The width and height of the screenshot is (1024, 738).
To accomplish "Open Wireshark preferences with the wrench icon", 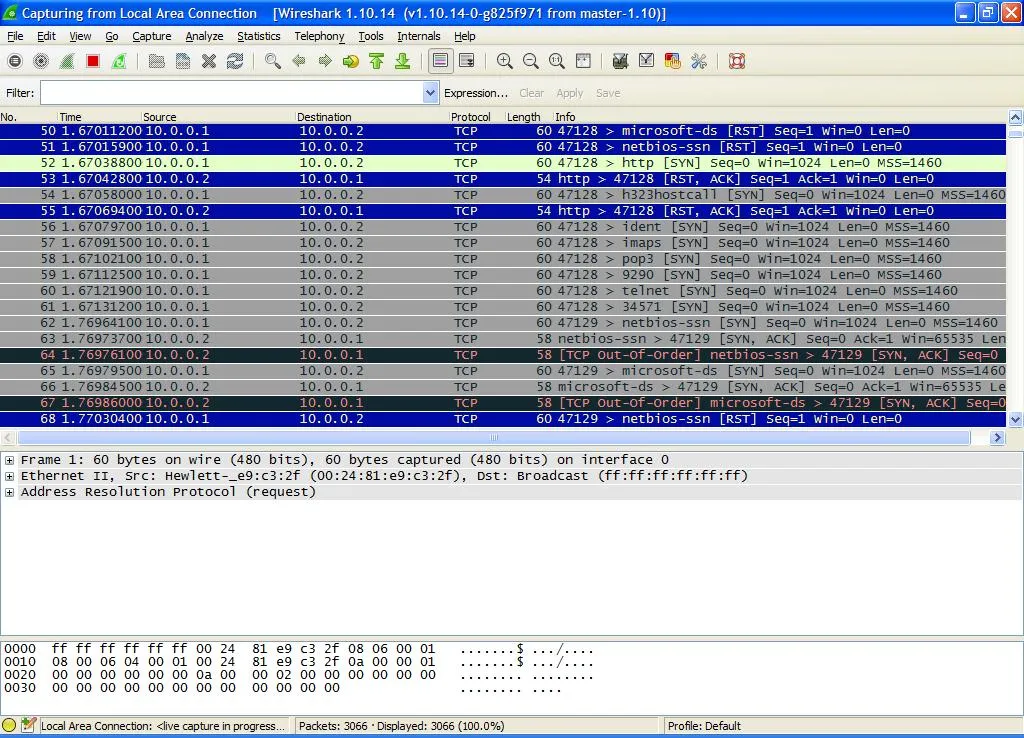I will [x=698, y=61].
